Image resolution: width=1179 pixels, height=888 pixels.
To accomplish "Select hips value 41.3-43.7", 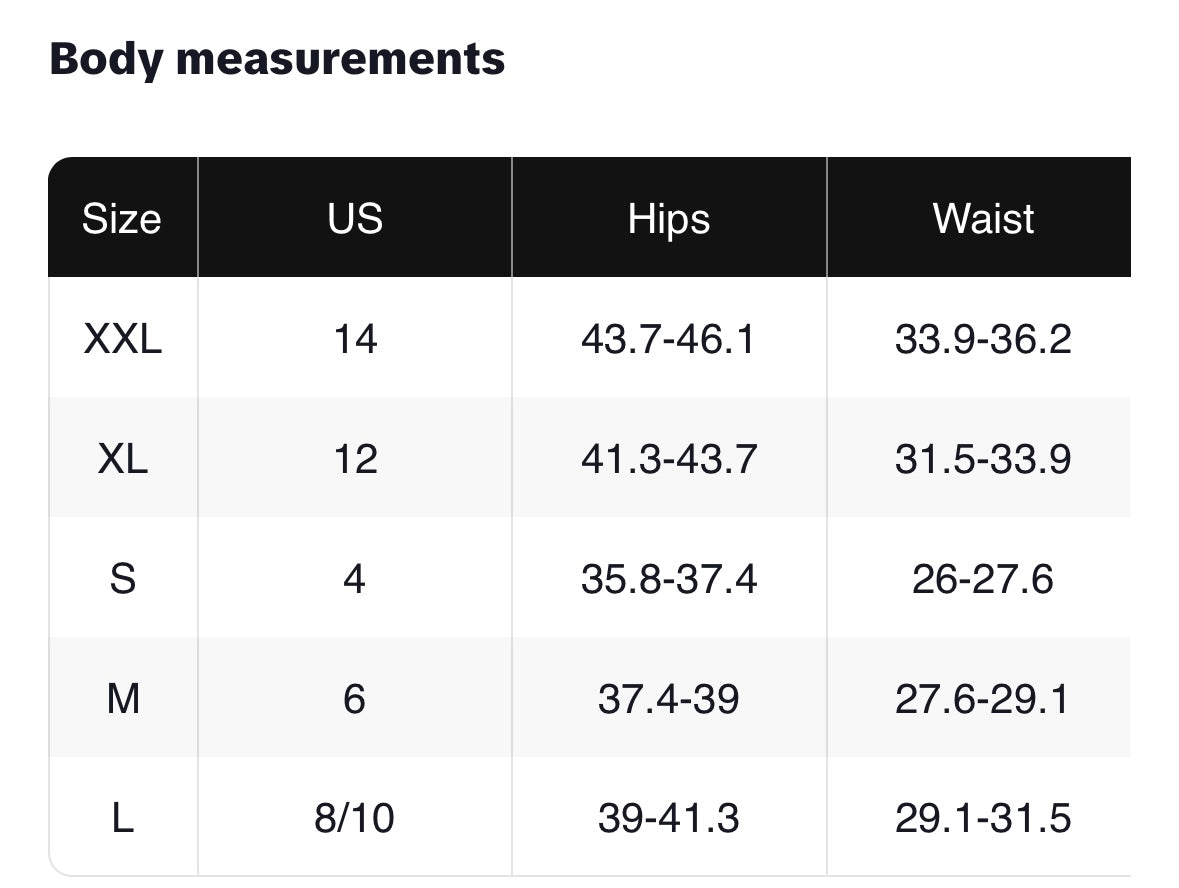I will coord(669,459).
